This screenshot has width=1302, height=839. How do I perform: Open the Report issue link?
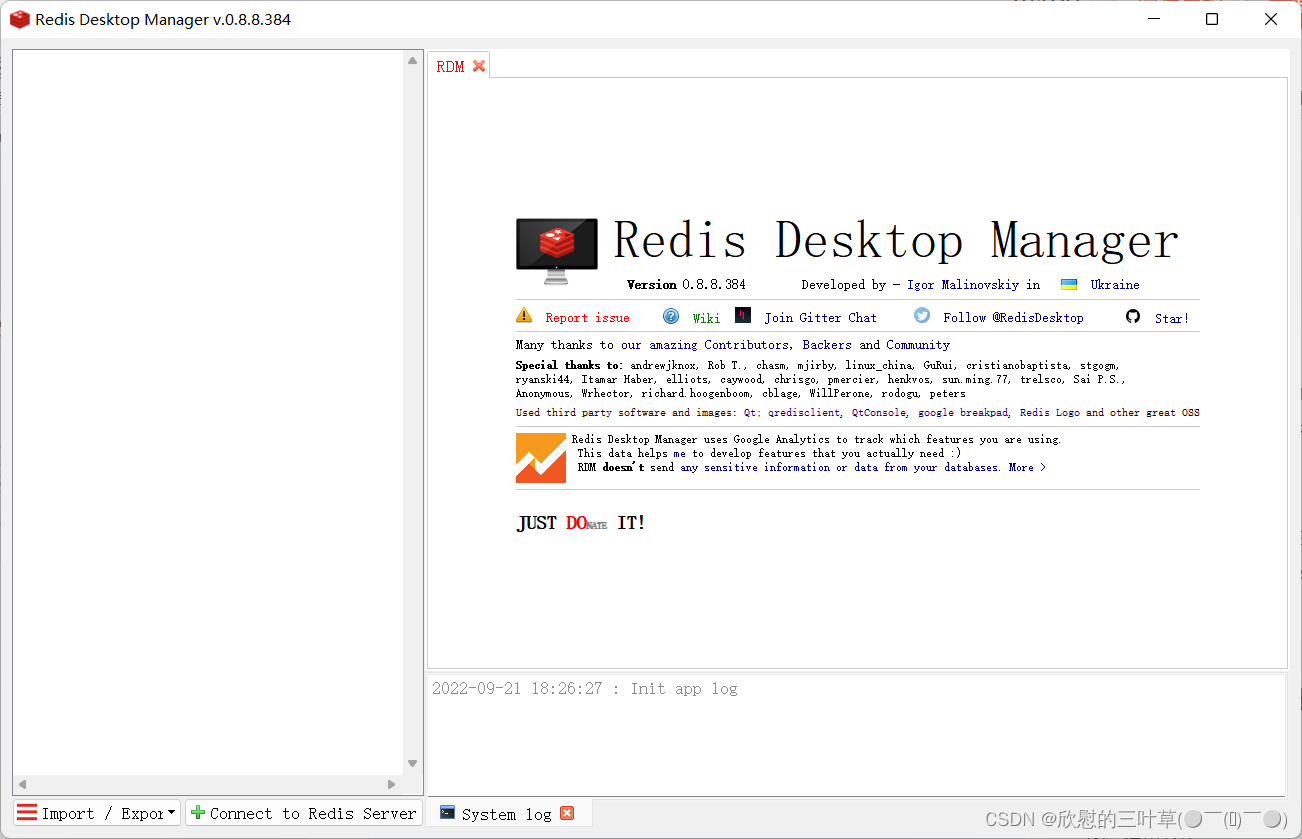tap(587, 318)
